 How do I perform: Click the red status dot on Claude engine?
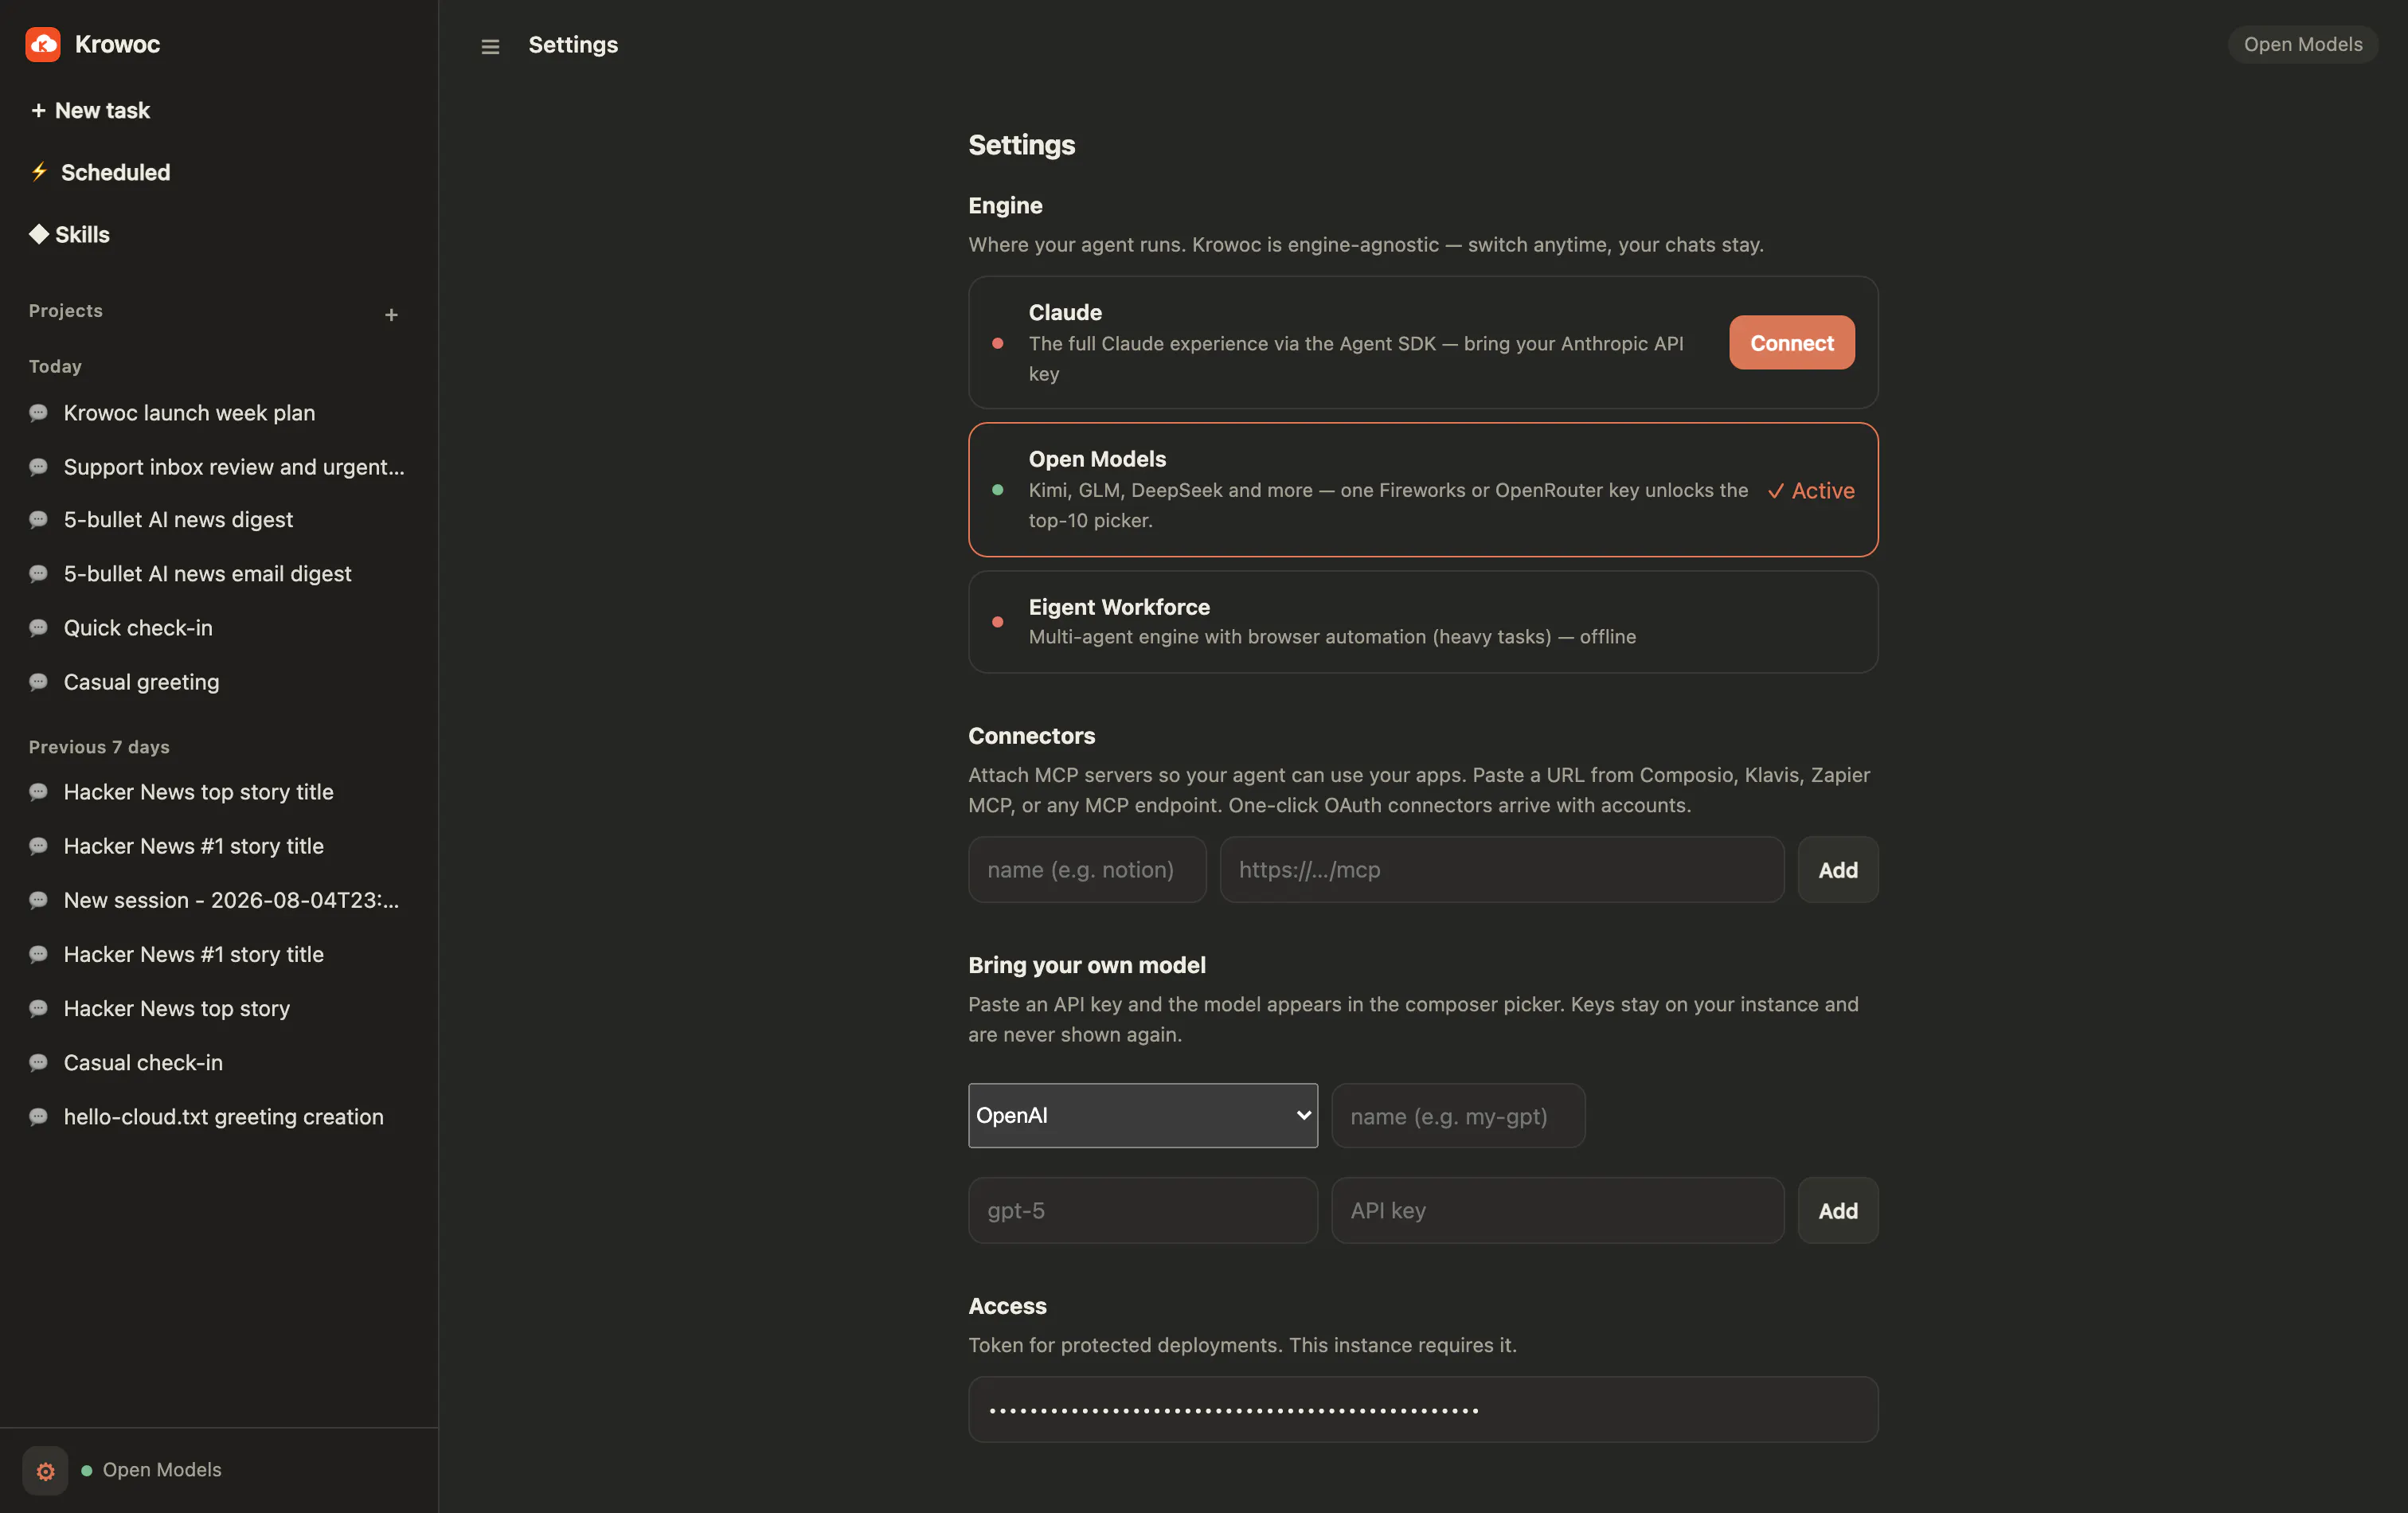pos(997,343)
